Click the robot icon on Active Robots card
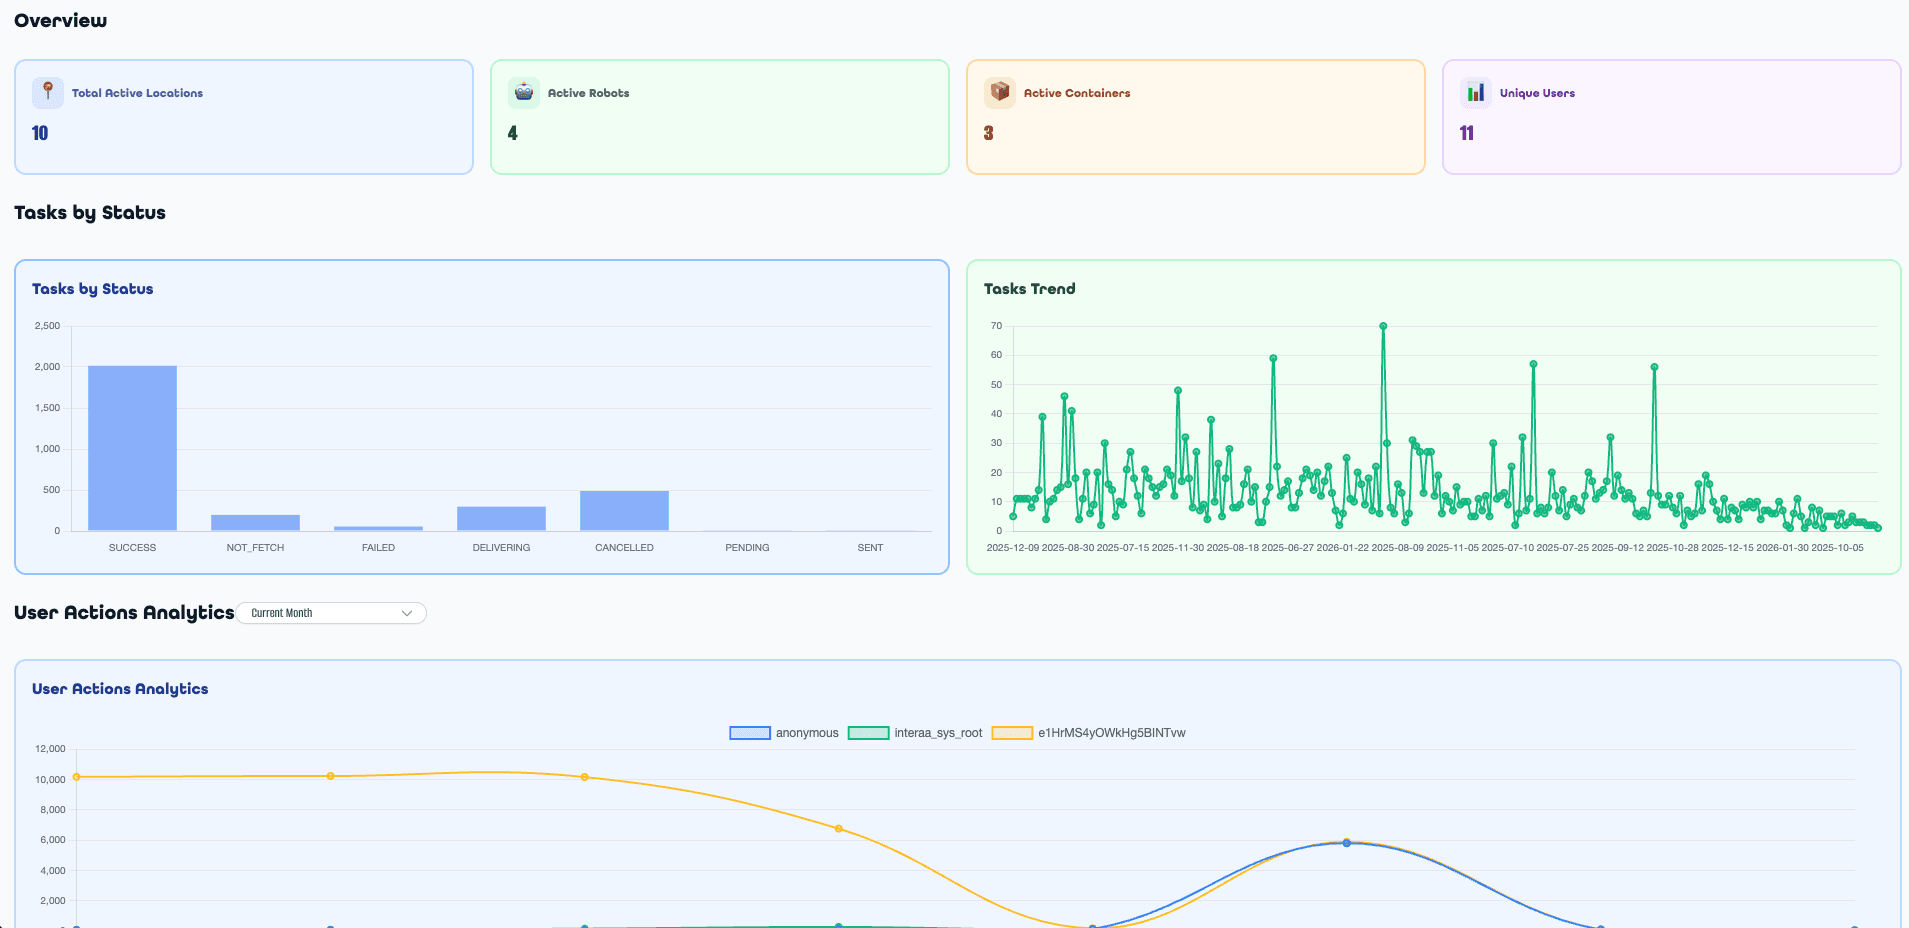 coord(523,92)
